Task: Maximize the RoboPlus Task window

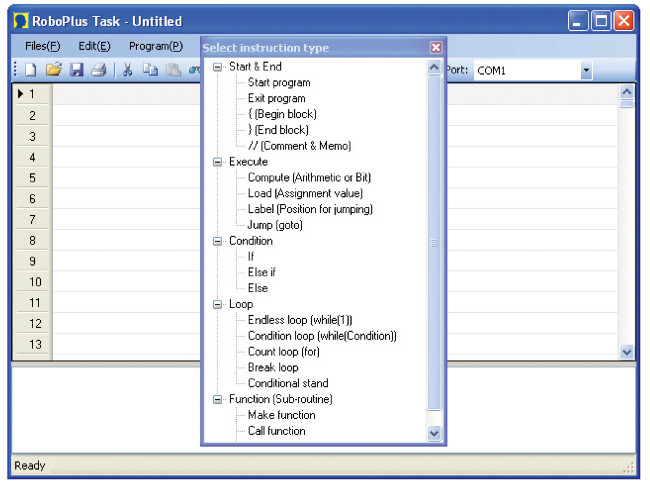Action: pyautogui.click(x=601, y=21)
